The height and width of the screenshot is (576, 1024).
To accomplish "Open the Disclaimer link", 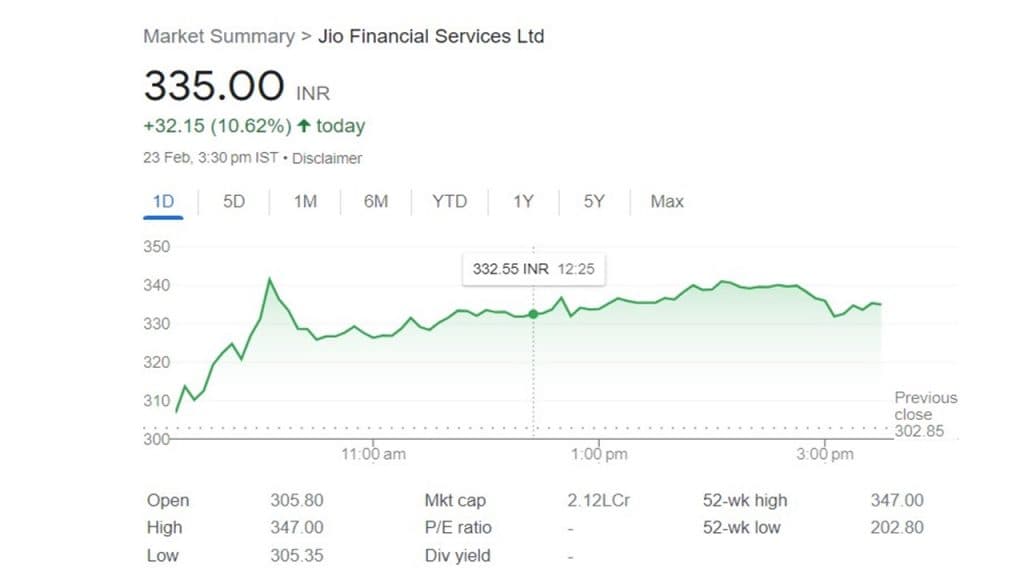I will (x=328, y=158).
